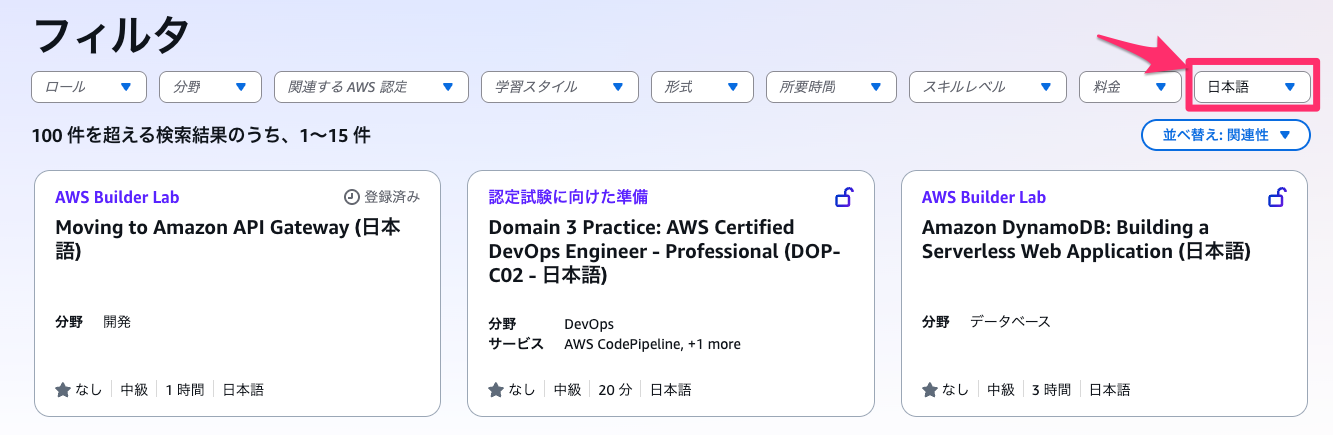Click the star rating icon on Domain 3 card
The image size is (1333, 435).
click(496, 389)
